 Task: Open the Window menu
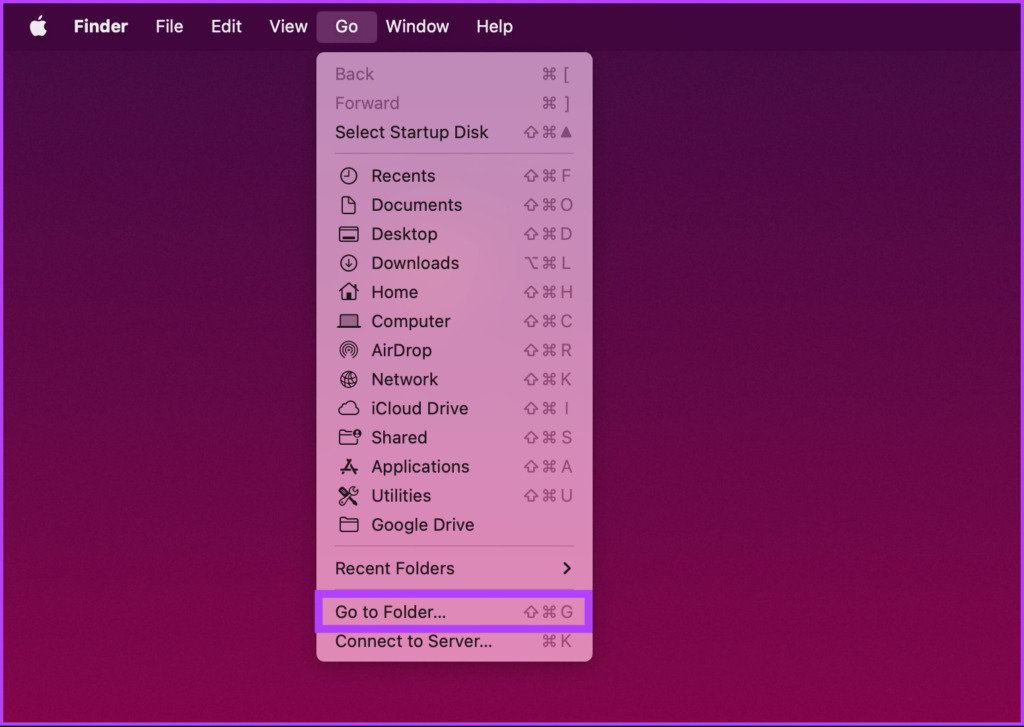tap(417, 27)
